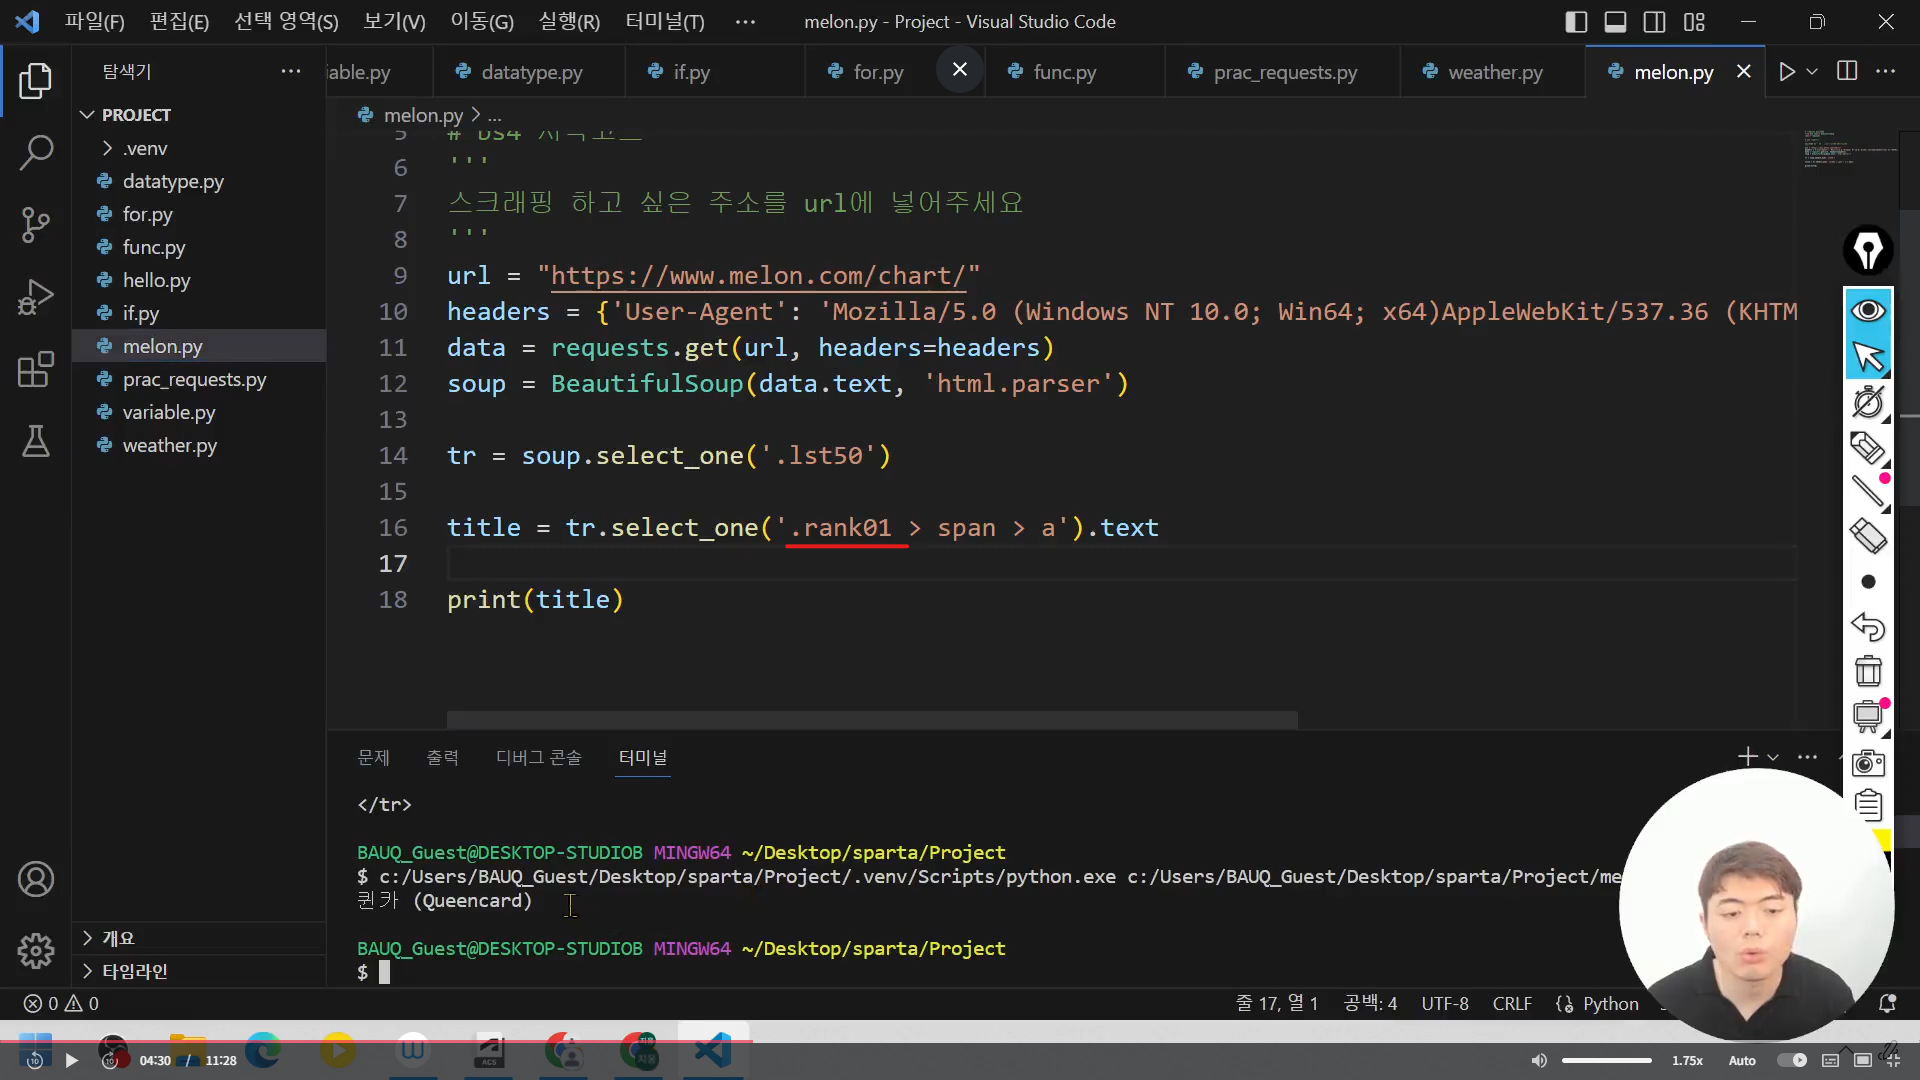Image resolution: width=1920 pixels, height=1080 pixels.
Task: Switch to the 디버그 콘솔 tab
Action: pyautogui.click(x=538, y=757)
